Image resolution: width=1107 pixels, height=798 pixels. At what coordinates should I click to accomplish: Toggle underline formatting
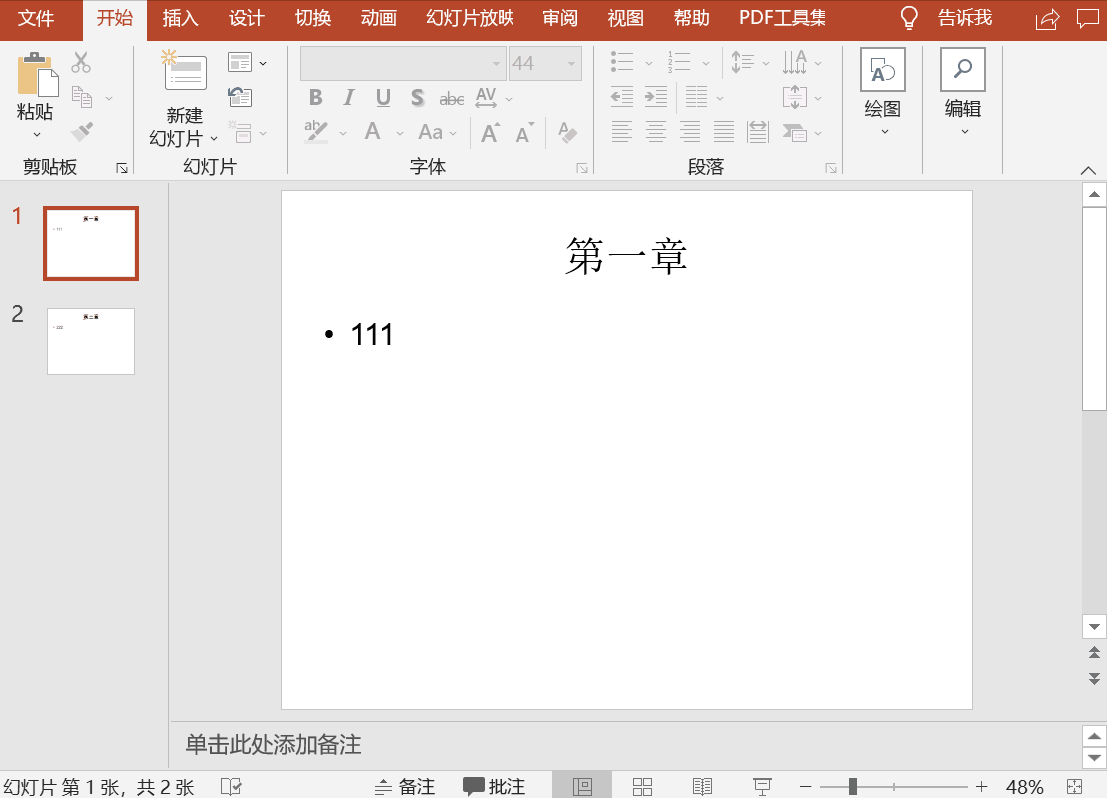click(382, 98)
